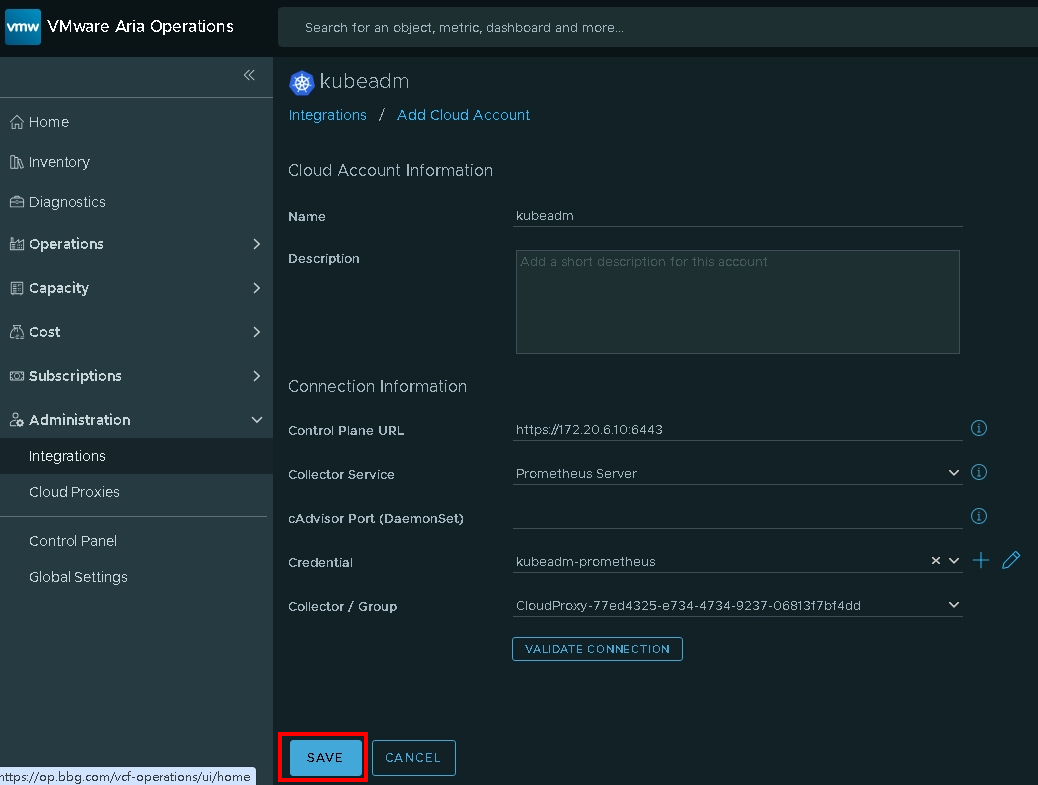The width and height of the screenshot is (1038, 785).
Task: Click the VMware logo icon
Action: click(23, 26)
